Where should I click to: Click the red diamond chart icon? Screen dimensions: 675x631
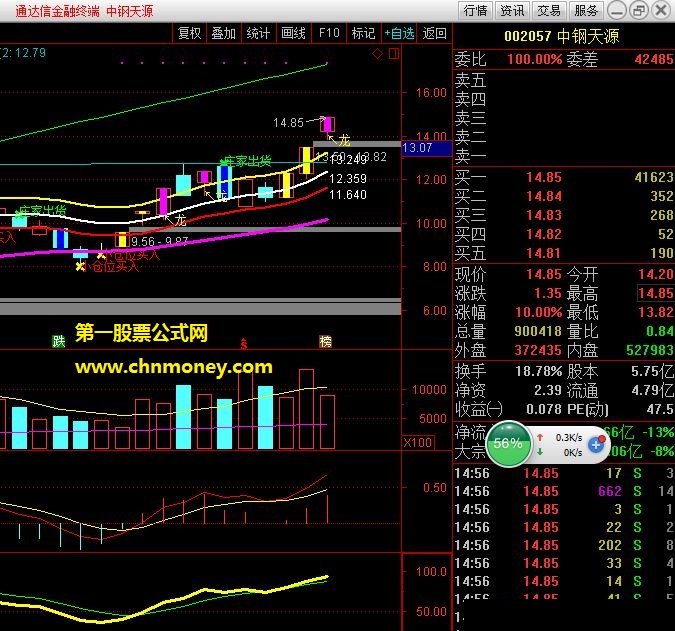tap(378, 54)
